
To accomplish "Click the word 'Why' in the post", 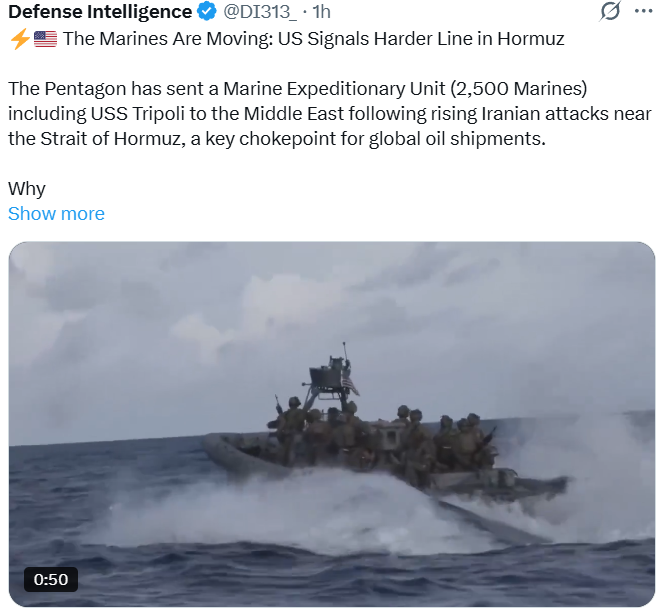I will [x=27, y=189].
